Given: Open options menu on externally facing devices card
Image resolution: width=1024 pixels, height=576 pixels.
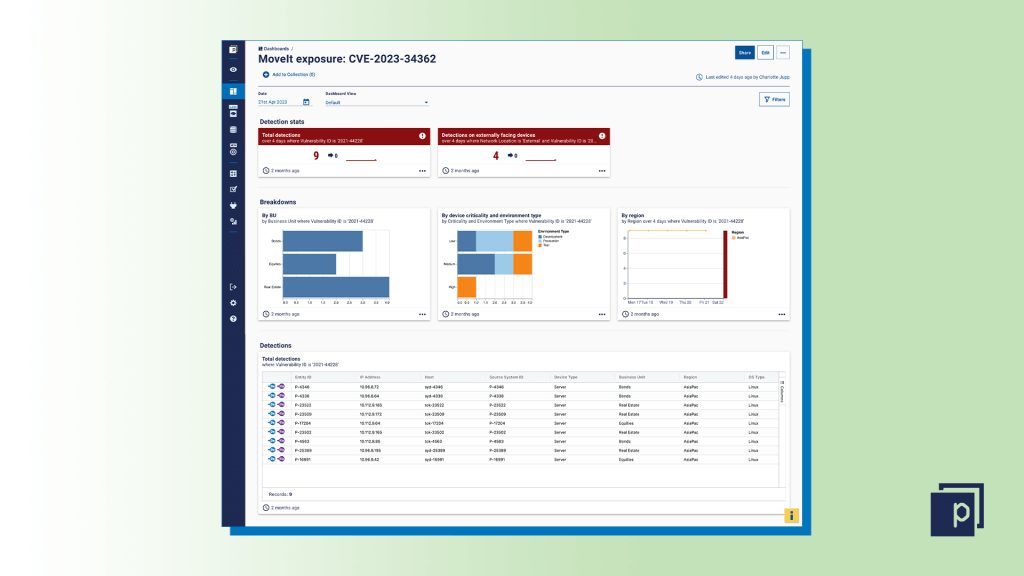Looking at the screenshot, I should [x=601, y=171].
